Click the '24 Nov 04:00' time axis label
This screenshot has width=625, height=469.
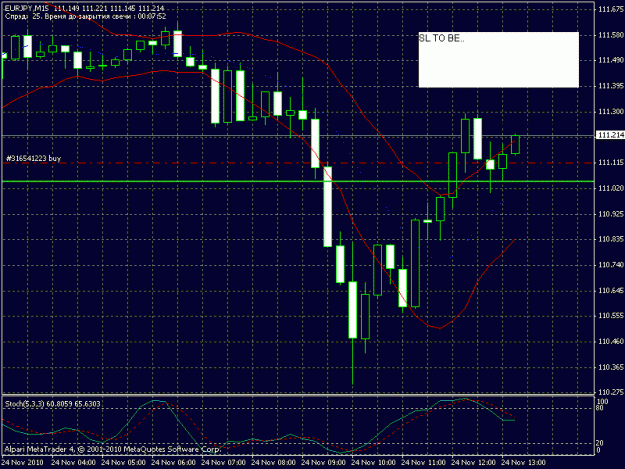pos(73,463)
